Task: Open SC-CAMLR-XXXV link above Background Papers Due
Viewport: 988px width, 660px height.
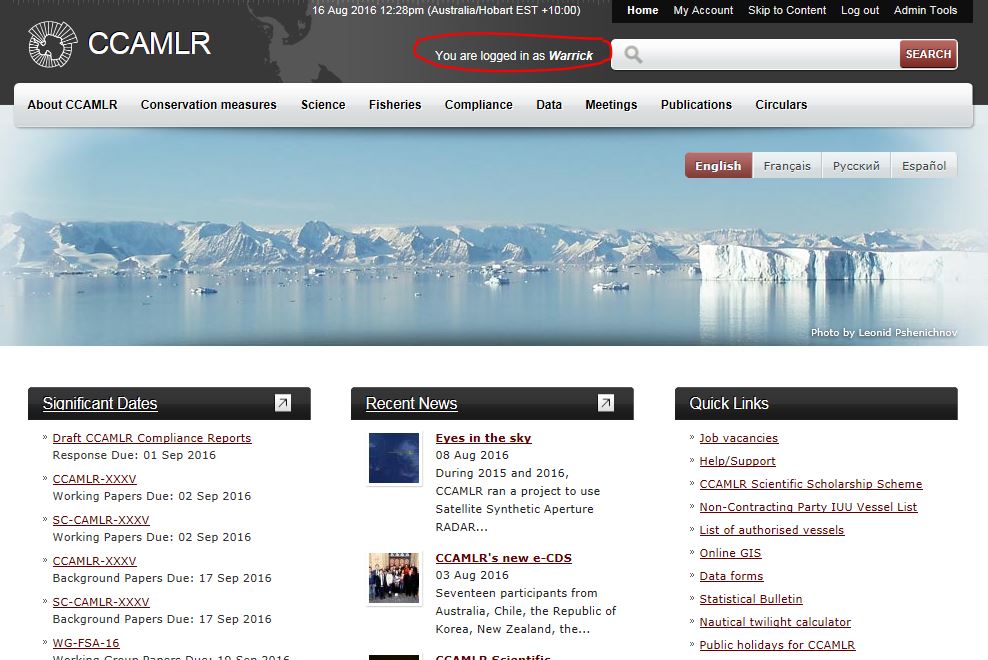Action: click(x=101, y=601)
